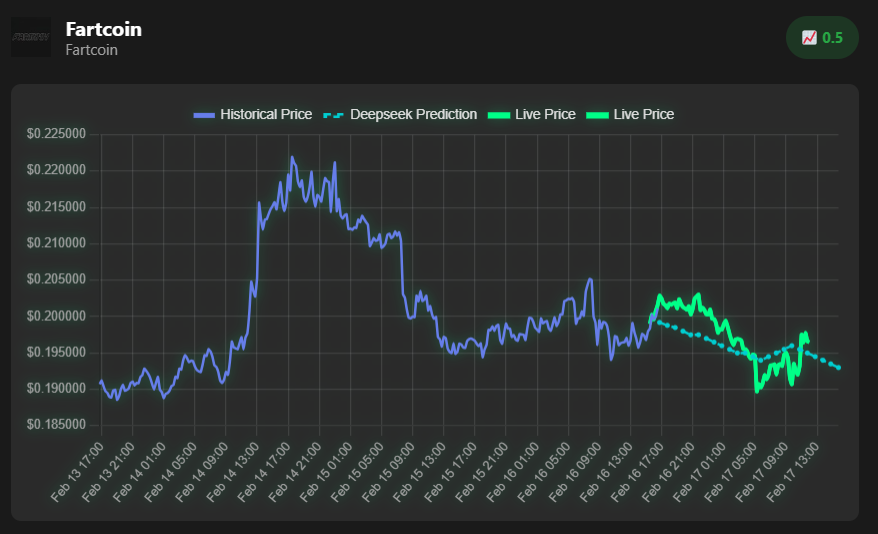Click the bold Fartcoin title

click(104, 29)
